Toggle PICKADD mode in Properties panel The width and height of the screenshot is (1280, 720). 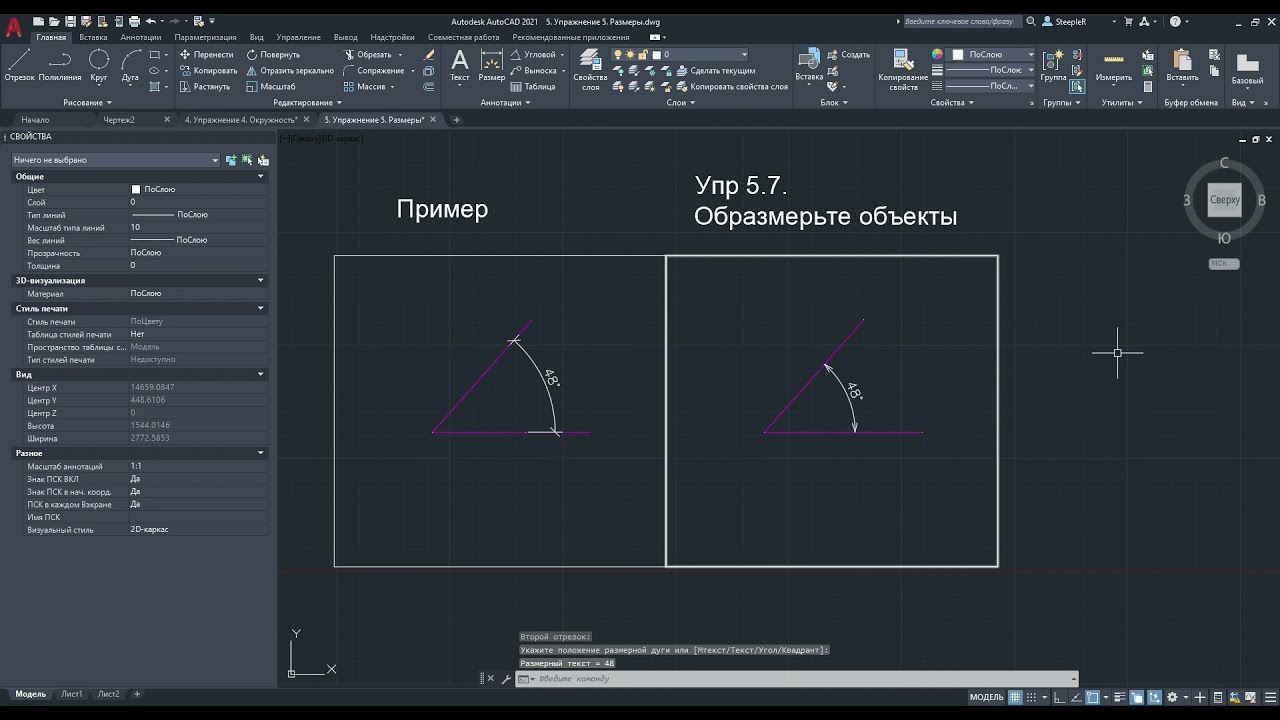pos(231,160)
